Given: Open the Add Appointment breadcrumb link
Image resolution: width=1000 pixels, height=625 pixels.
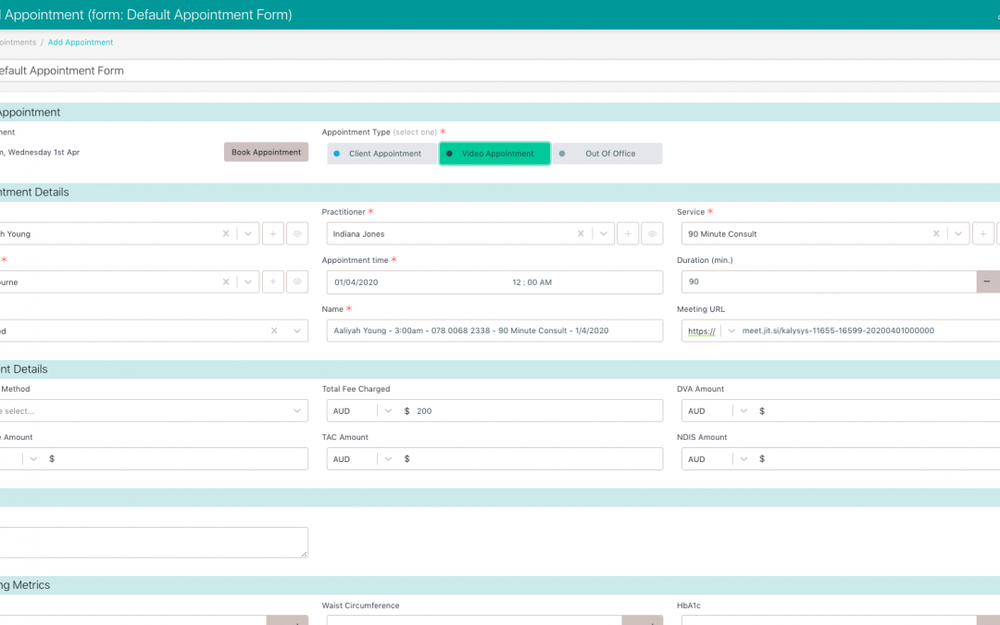Looking at the screenshot, I should coord(80,42).
